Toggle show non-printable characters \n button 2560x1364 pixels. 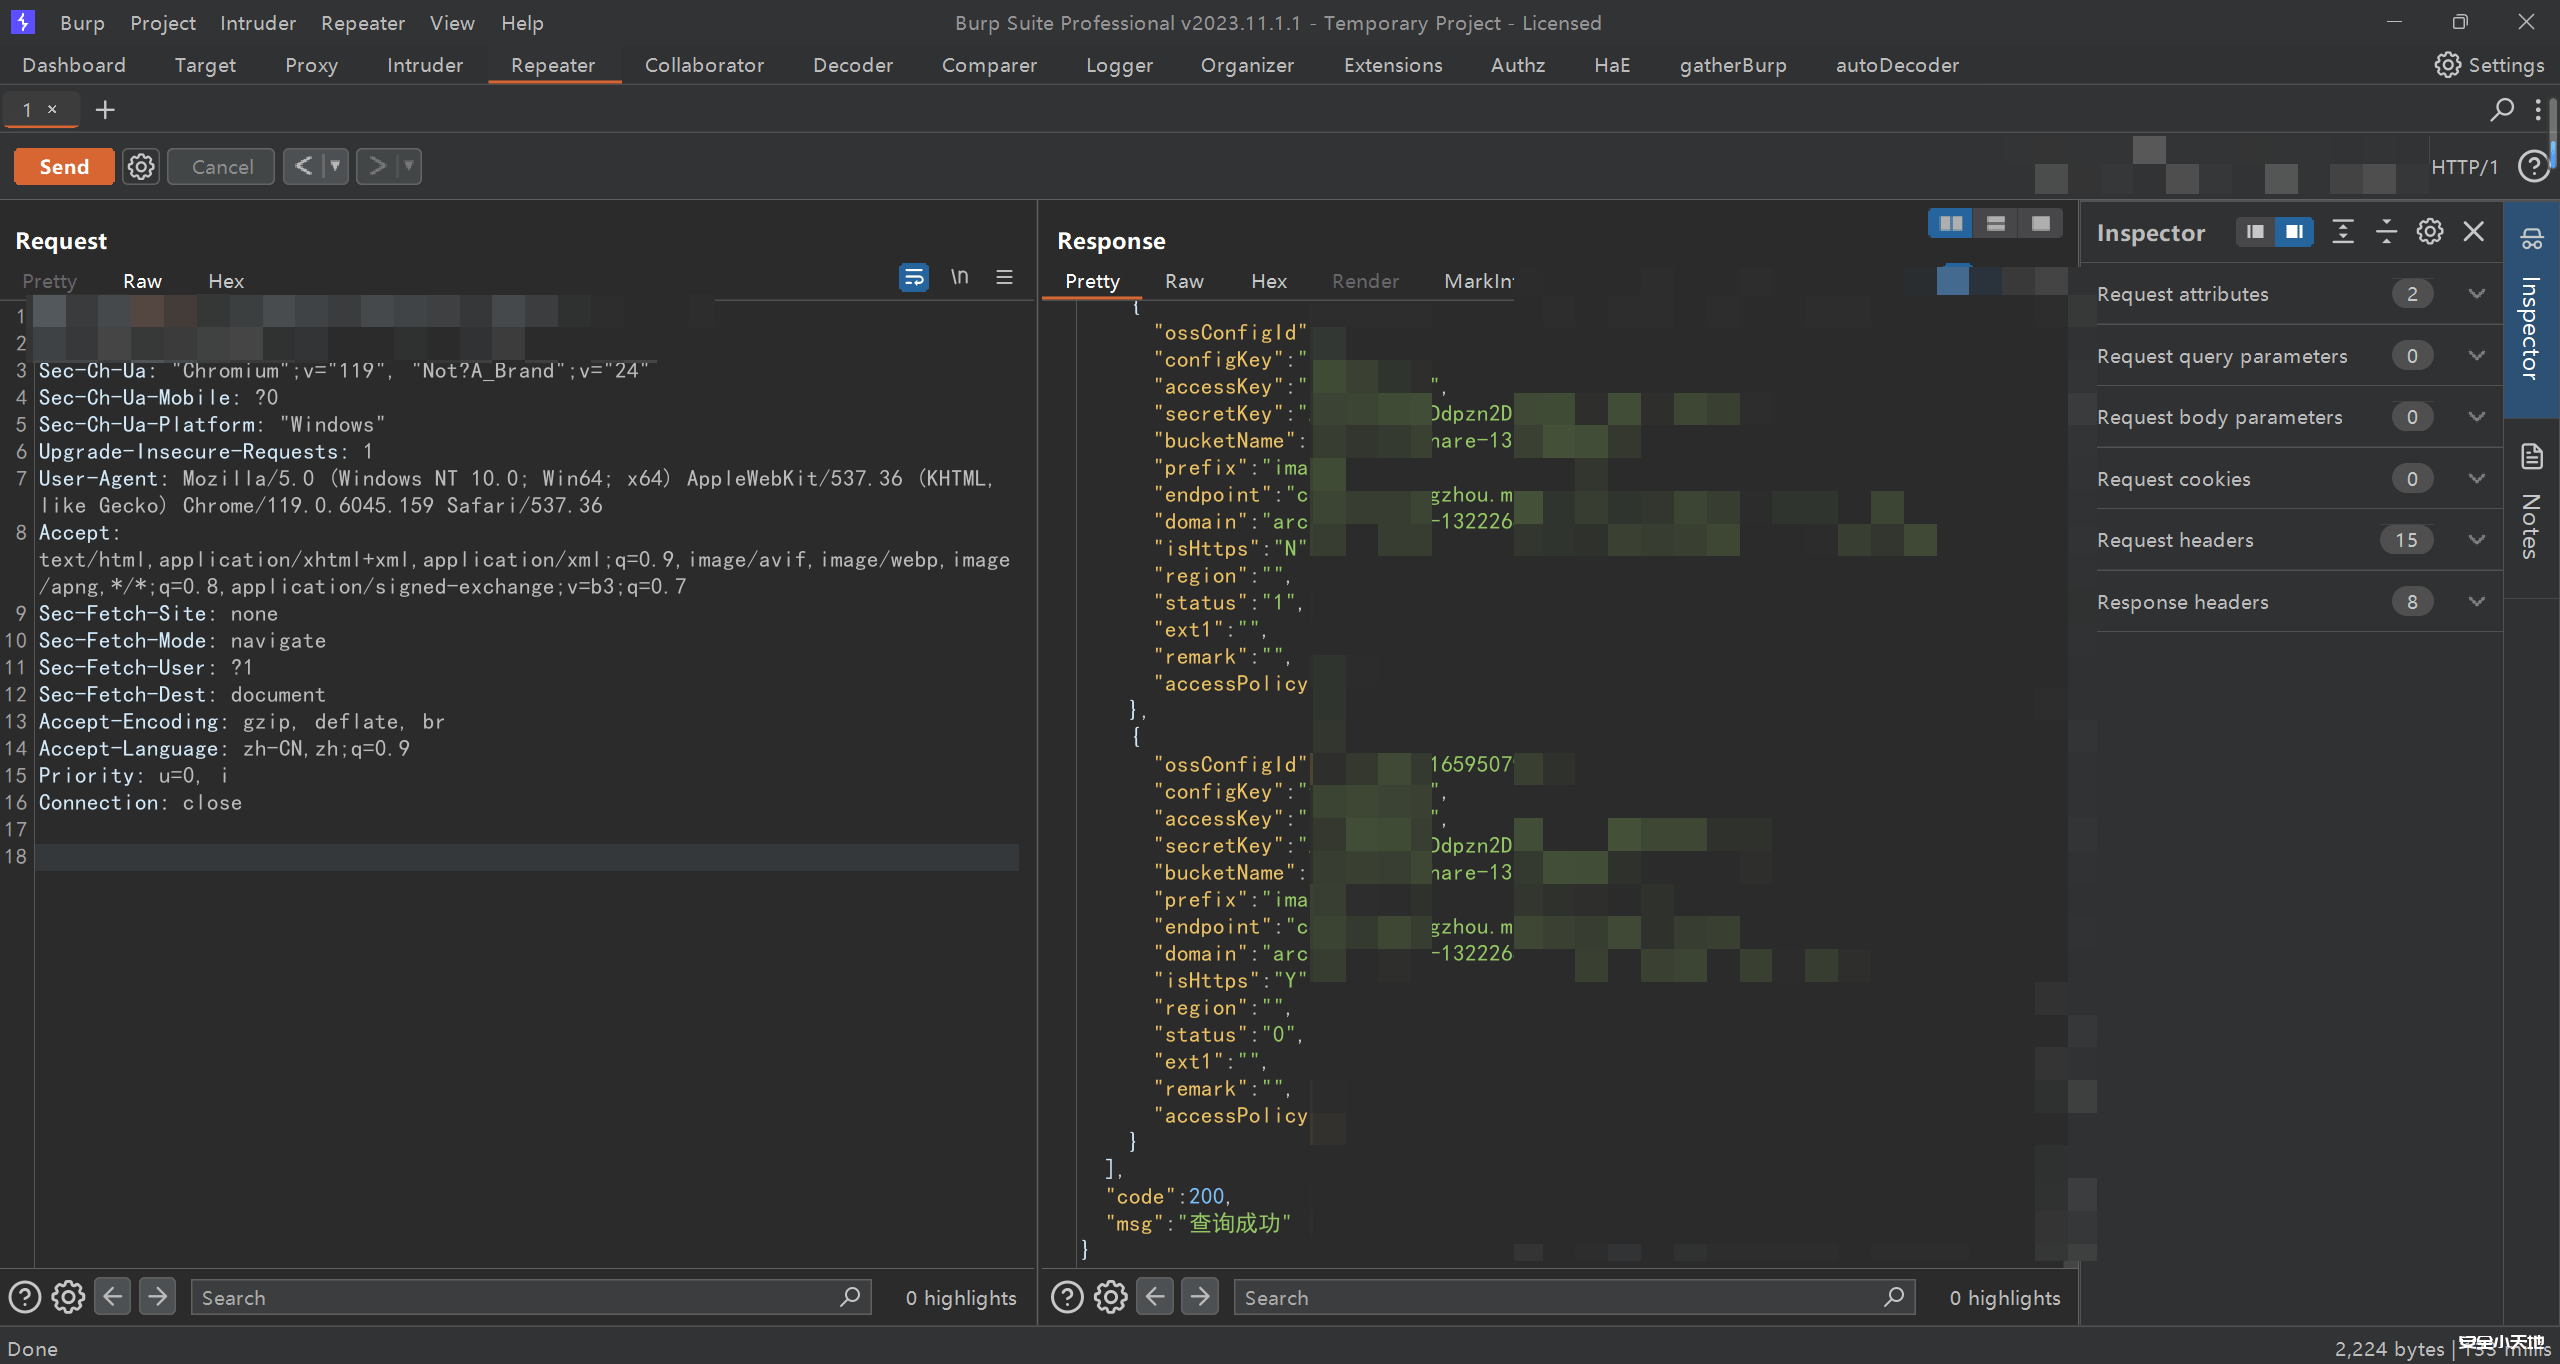(959, 277)
